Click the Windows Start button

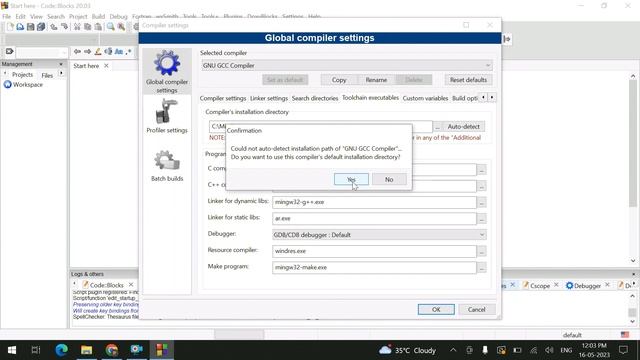tap(12, 350)
